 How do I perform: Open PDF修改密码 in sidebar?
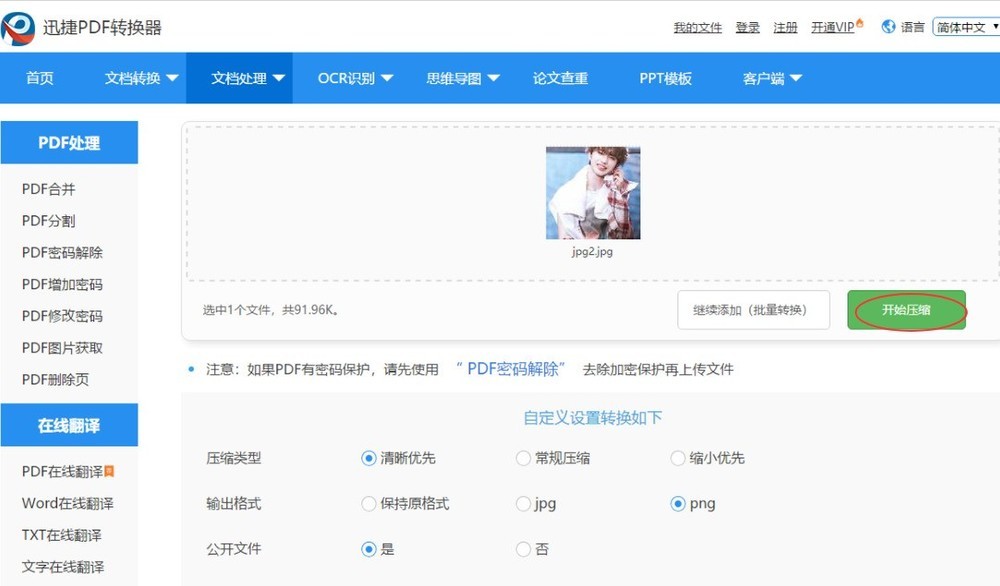pyautogui.click(x=62, y=316)
